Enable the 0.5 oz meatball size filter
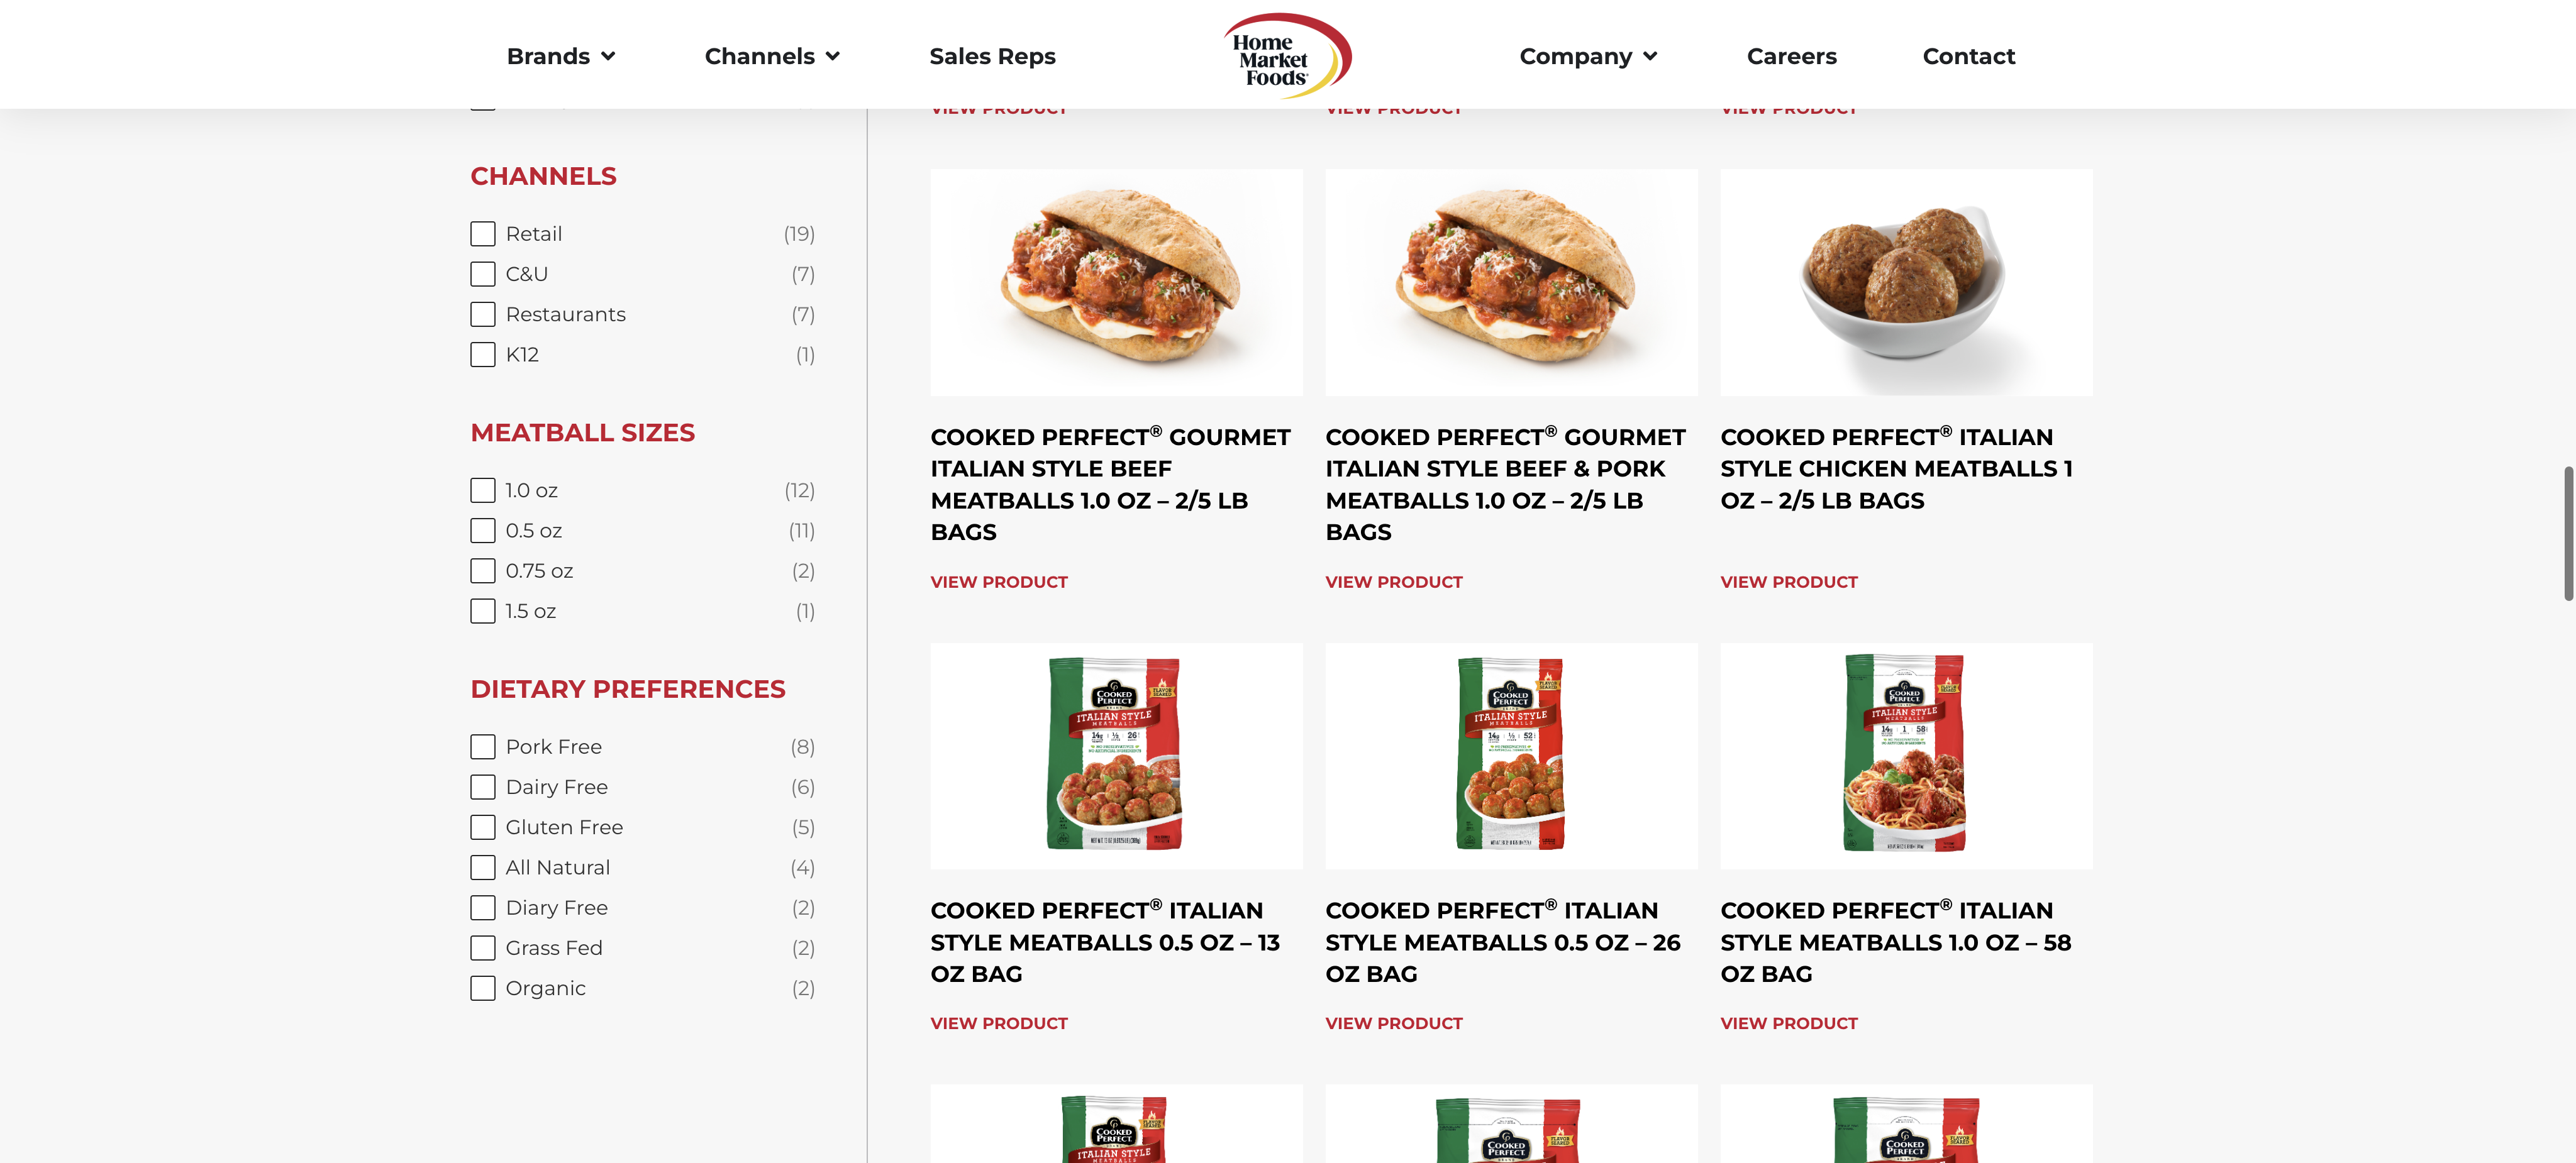Image resolution: width=2576 pixels, height=1163 pixels. pos(483,531)
